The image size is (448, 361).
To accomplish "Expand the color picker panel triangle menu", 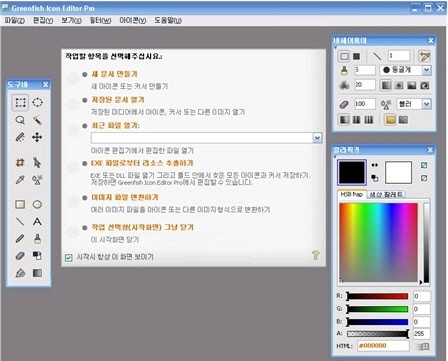I will [336, 156].
